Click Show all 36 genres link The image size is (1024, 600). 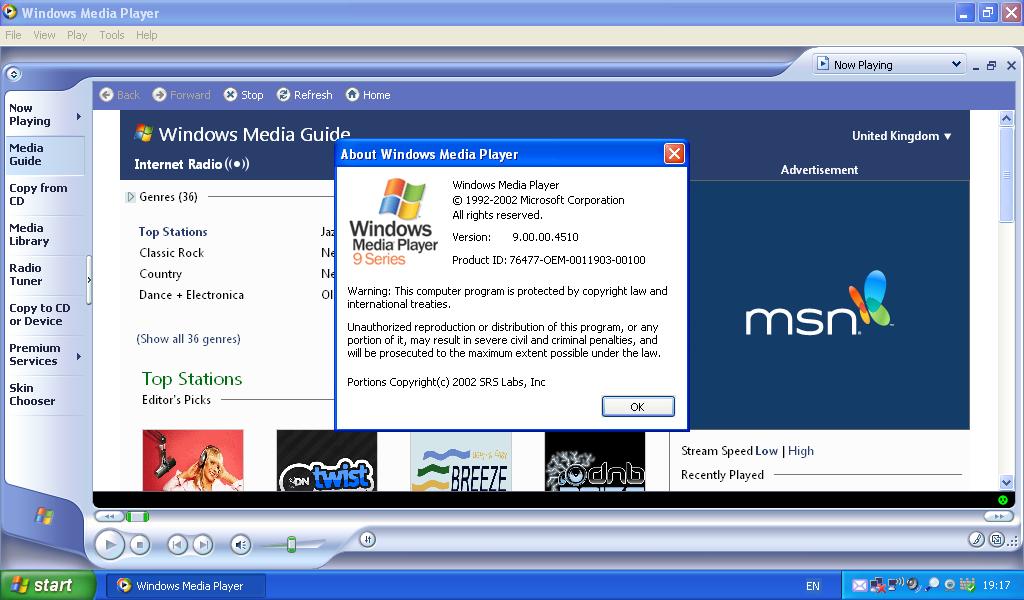(188, 339)
